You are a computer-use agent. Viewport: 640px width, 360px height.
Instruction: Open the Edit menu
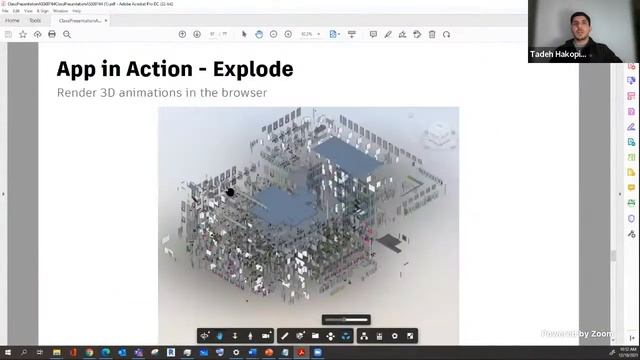16,11
